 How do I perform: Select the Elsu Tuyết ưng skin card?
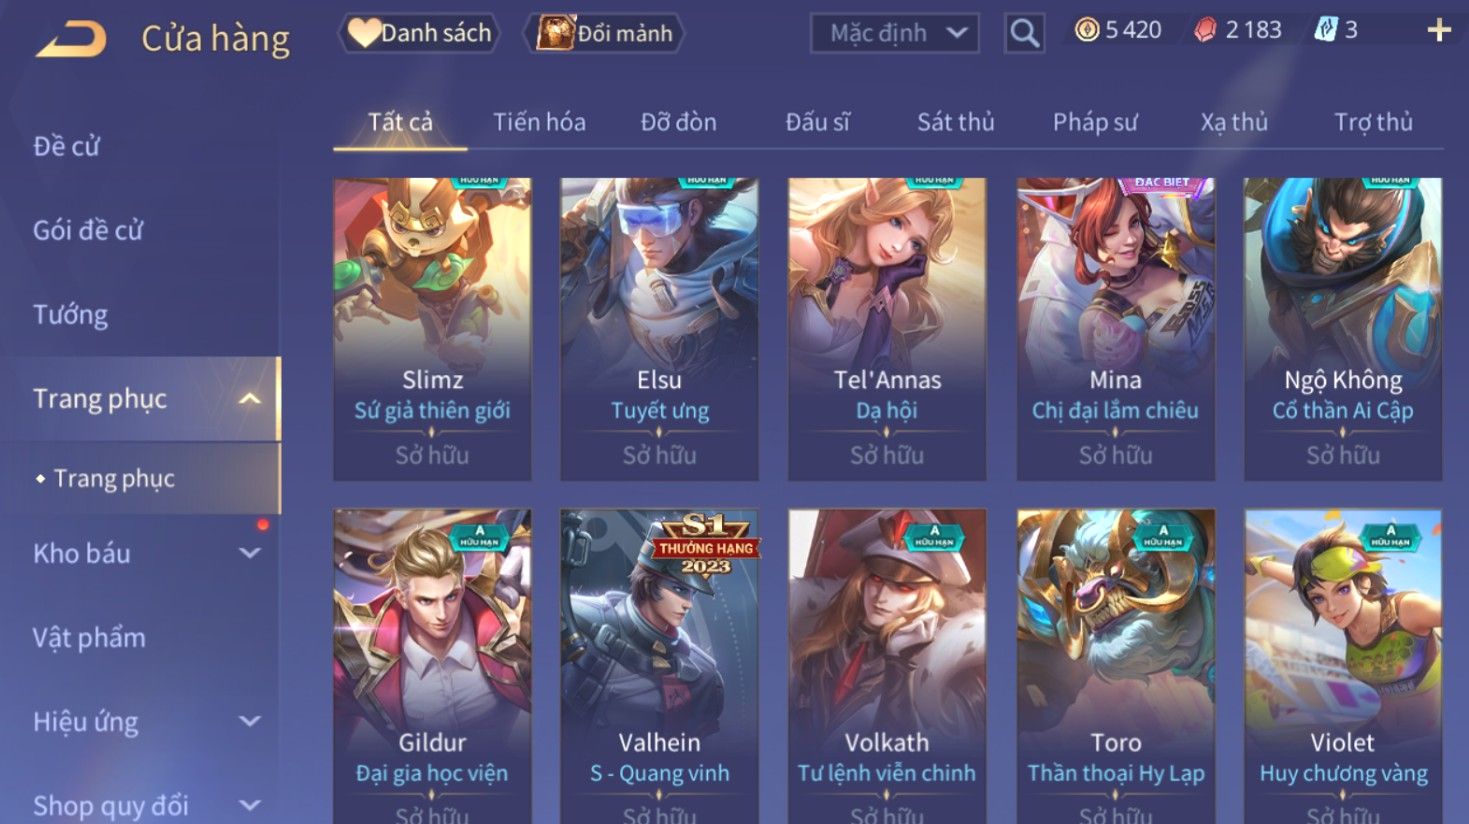[x=659, y=329]
